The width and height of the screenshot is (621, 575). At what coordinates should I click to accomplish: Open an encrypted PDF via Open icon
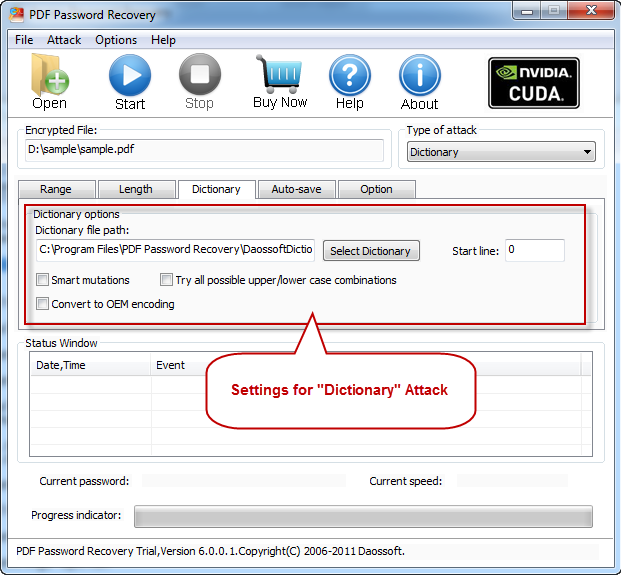50,82
